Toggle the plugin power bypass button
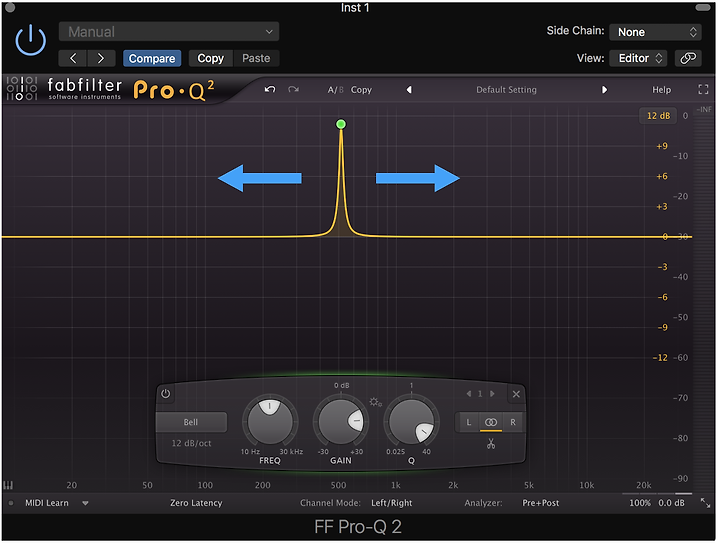This screenshot has height=543, width=720. pos(30,40)
